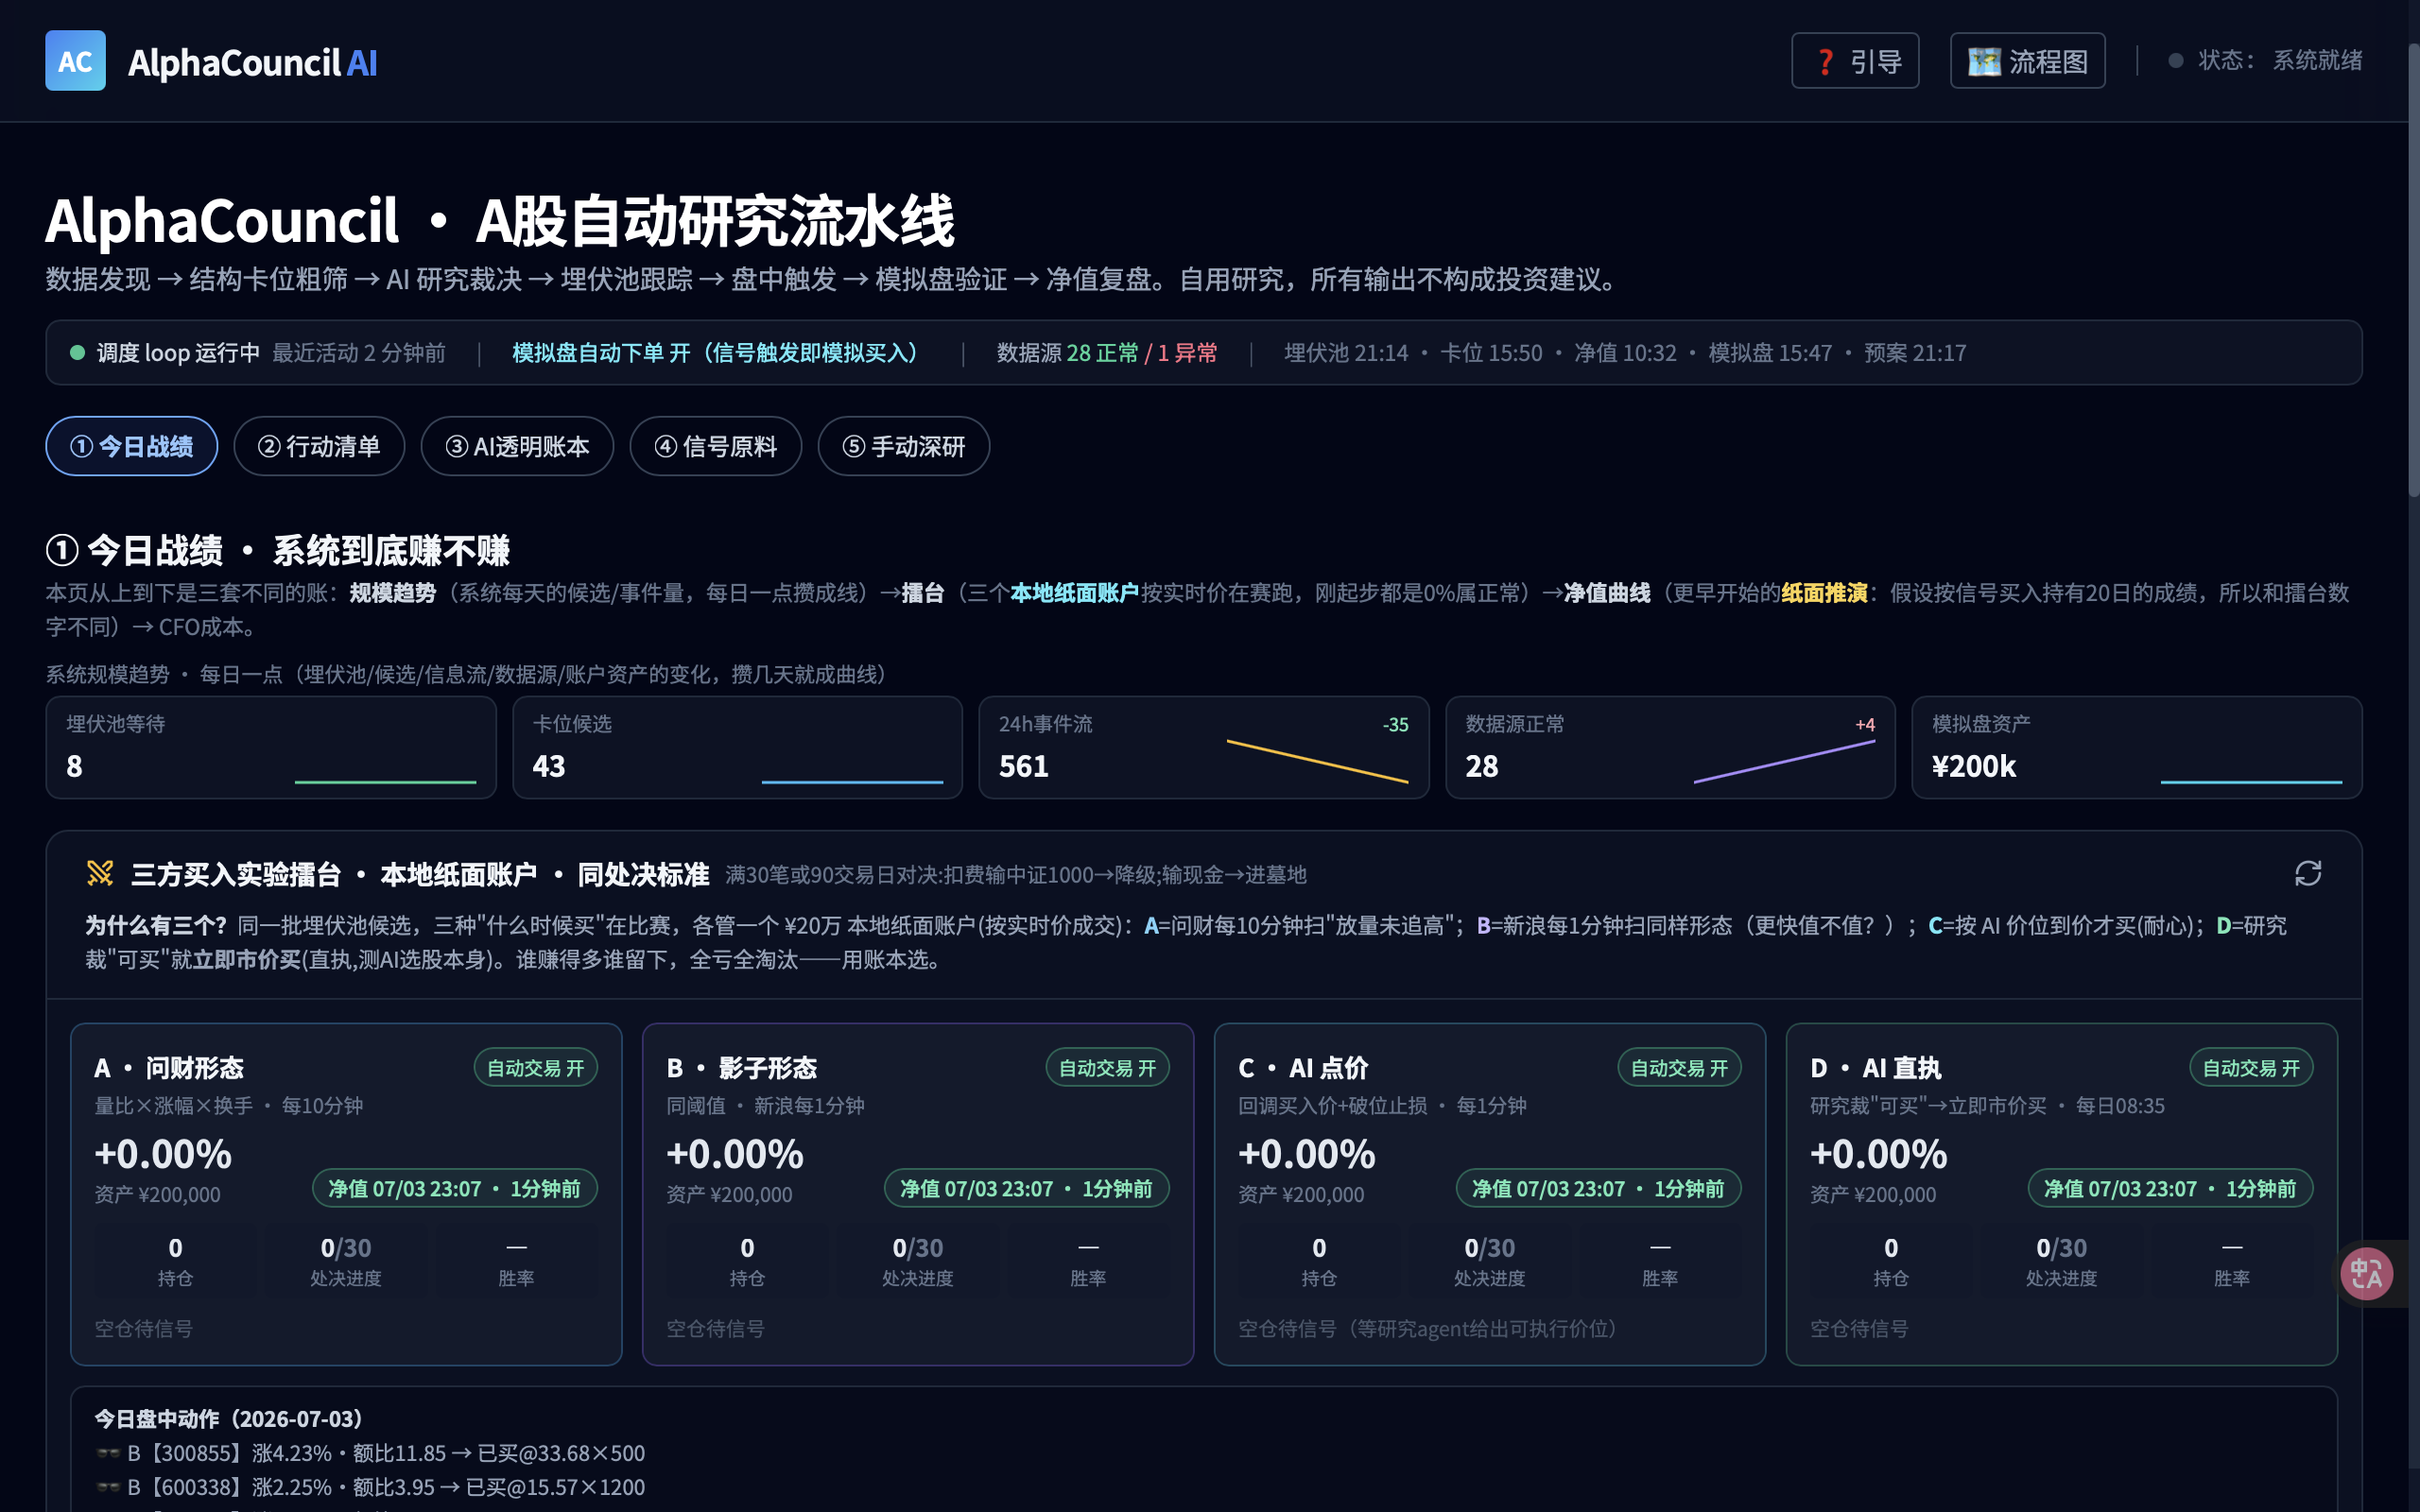Click the 净值 07/03 23:07 badge on card C
Viewport: 2420px width, 1512px height.
1598,1188
